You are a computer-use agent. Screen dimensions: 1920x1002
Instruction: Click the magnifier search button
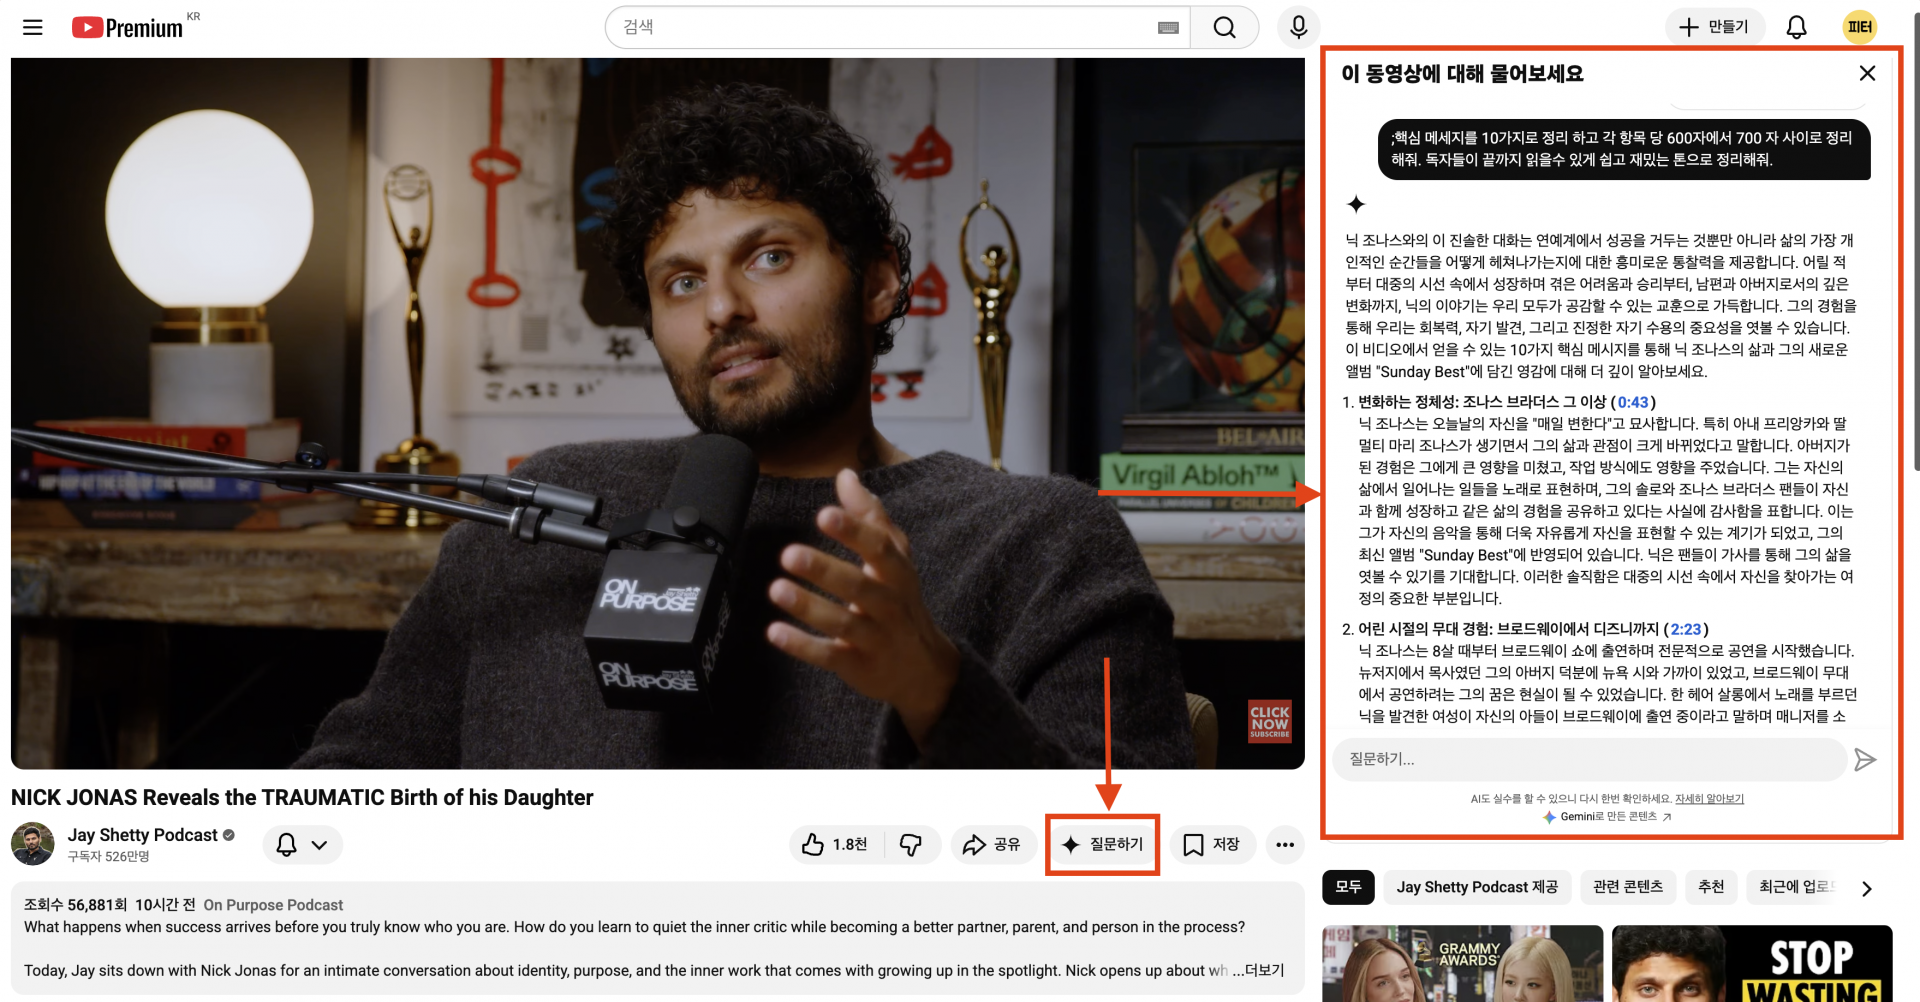click(x=1225, y=27)
